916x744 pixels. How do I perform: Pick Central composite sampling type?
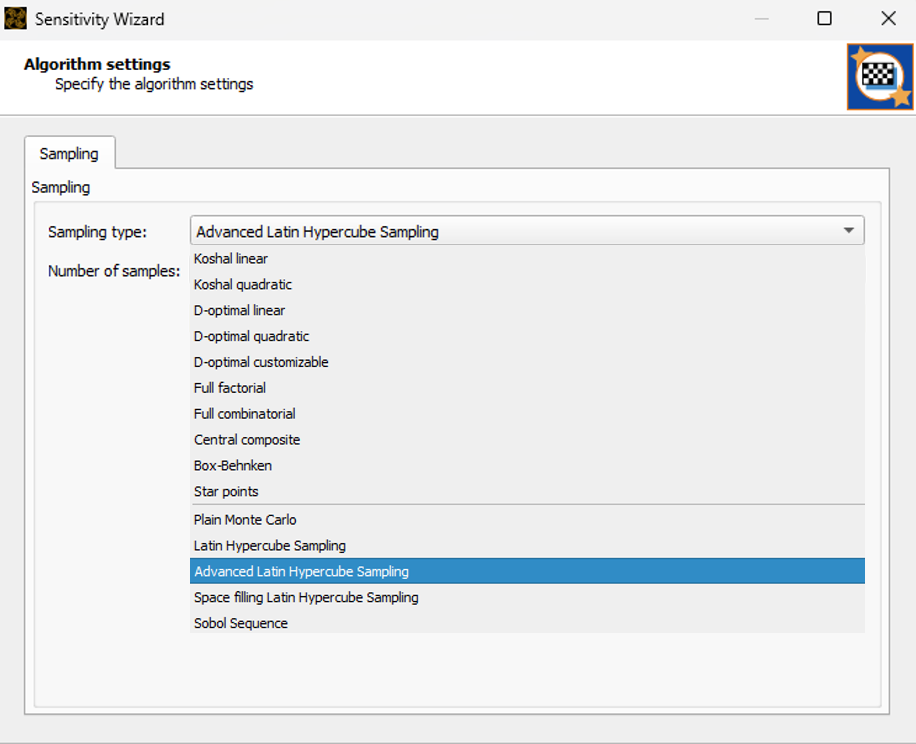click(x=246, y=440)
